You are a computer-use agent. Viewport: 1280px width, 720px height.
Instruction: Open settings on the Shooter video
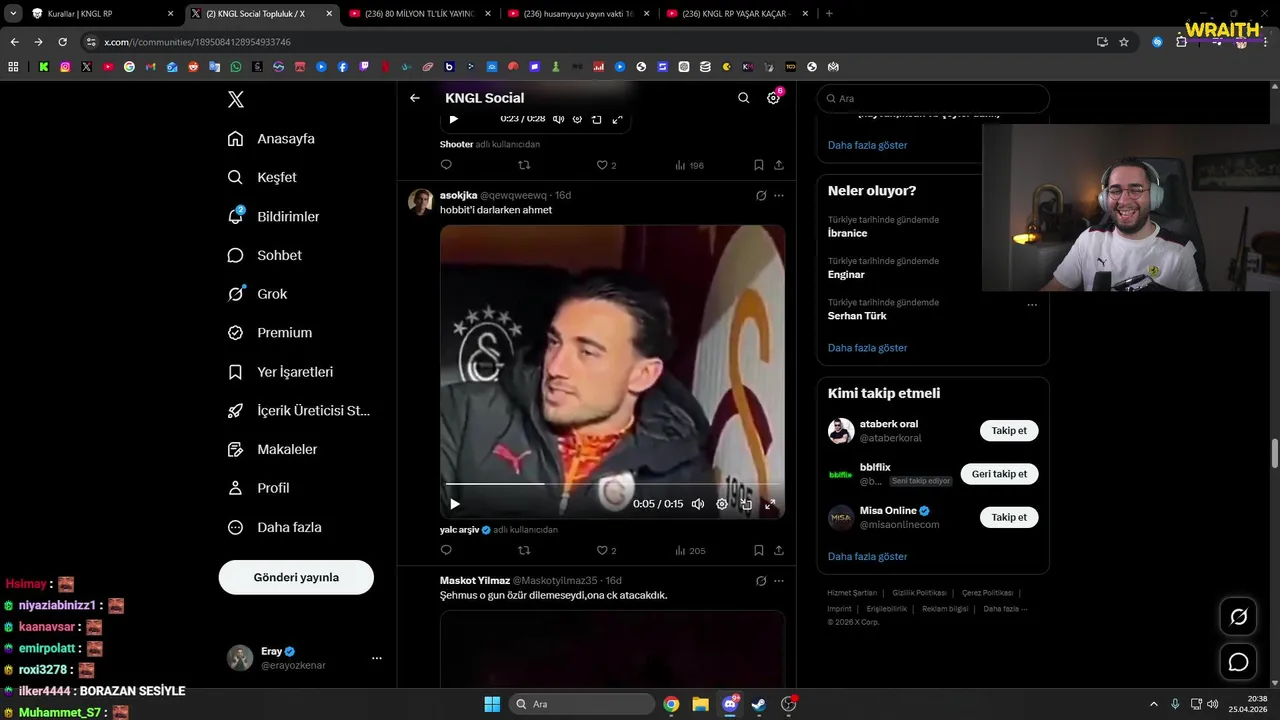pyautogui.click(x=577, y=119)
